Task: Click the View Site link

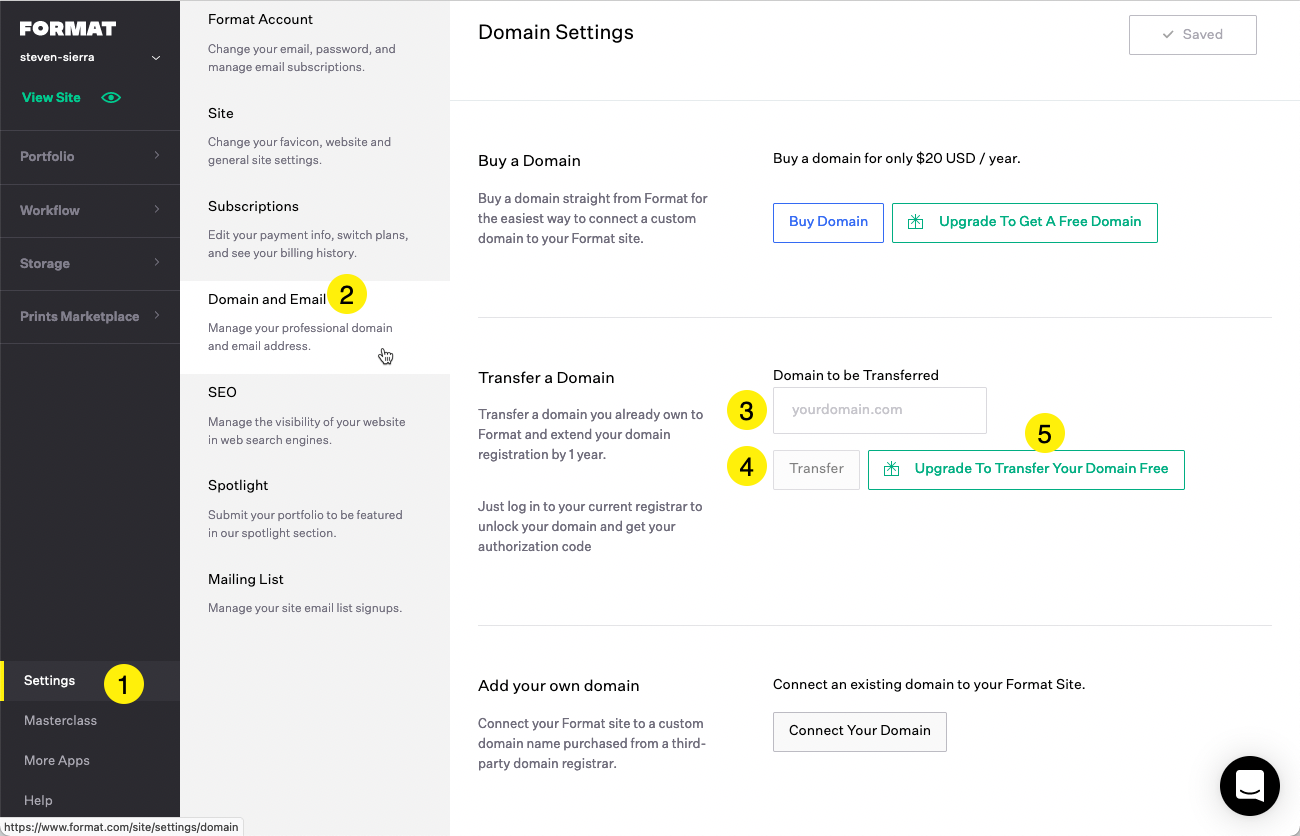Action: pyautogui.click(x=51, y=98)
